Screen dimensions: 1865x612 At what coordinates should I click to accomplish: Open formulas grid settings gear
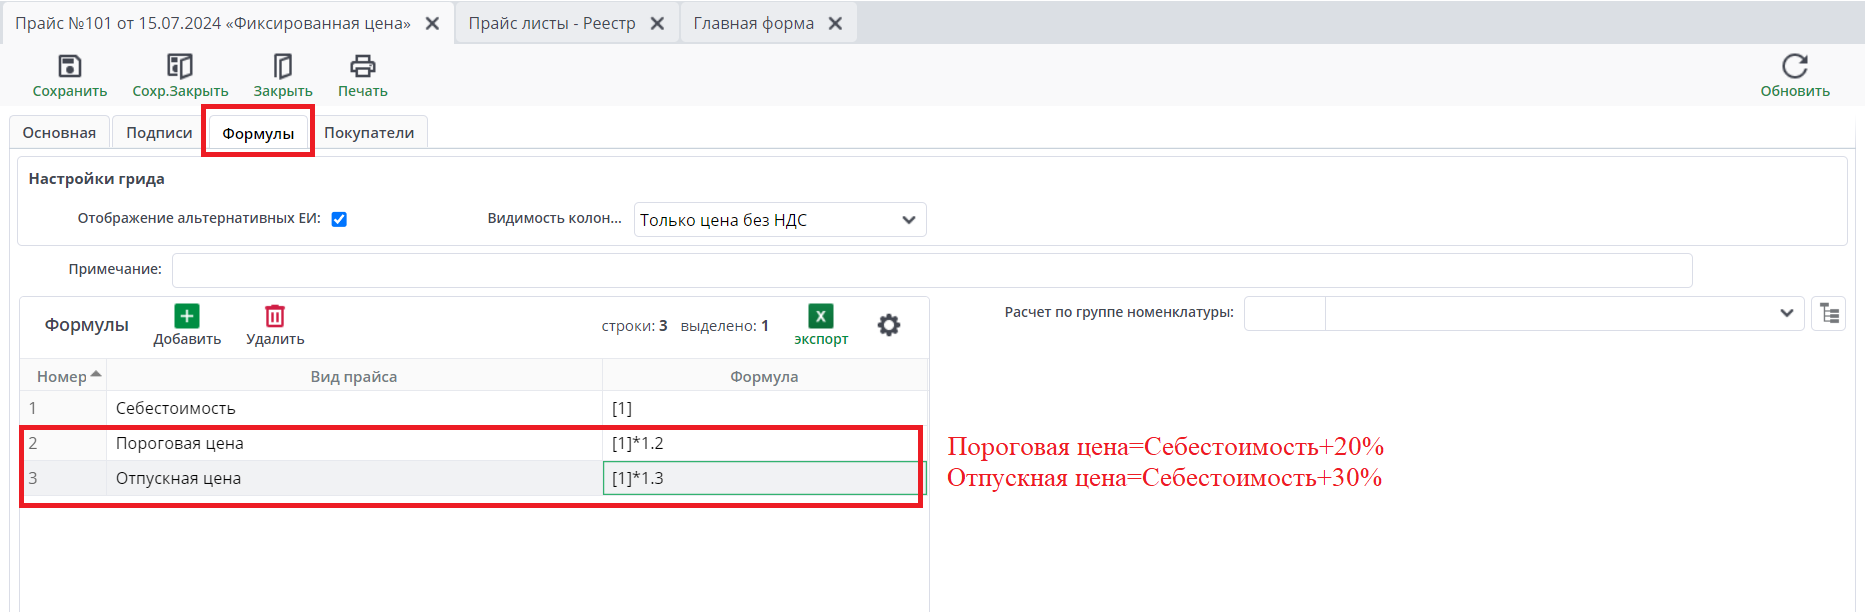[x=889, y=325]
